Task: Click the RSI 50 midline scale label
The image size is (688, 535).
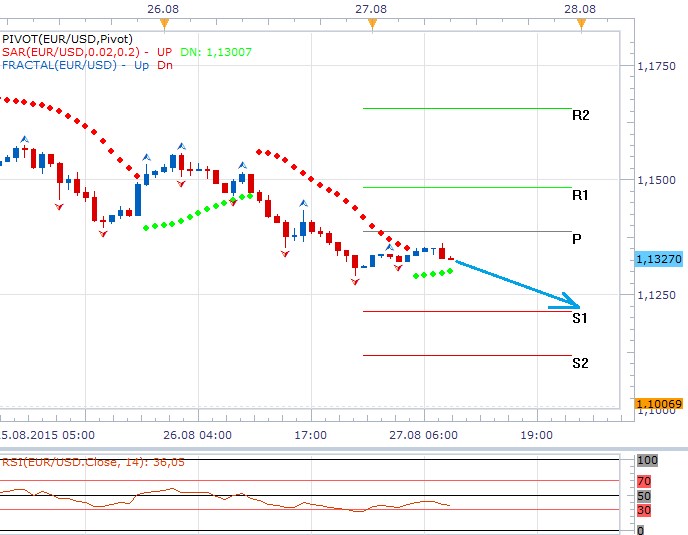Action: tap(645, 496)
